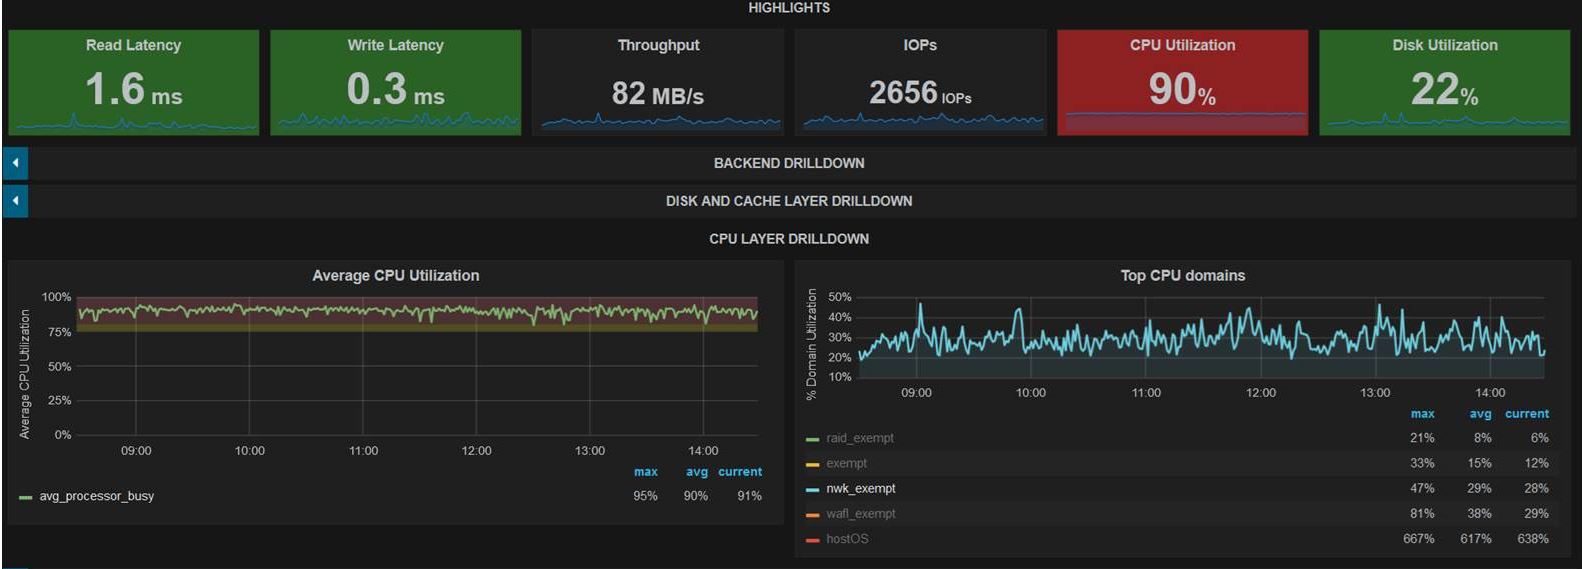1582x569 pixels.
Task: Open the Disk Utilization stat panel
Action: (x=1445, y=82)
